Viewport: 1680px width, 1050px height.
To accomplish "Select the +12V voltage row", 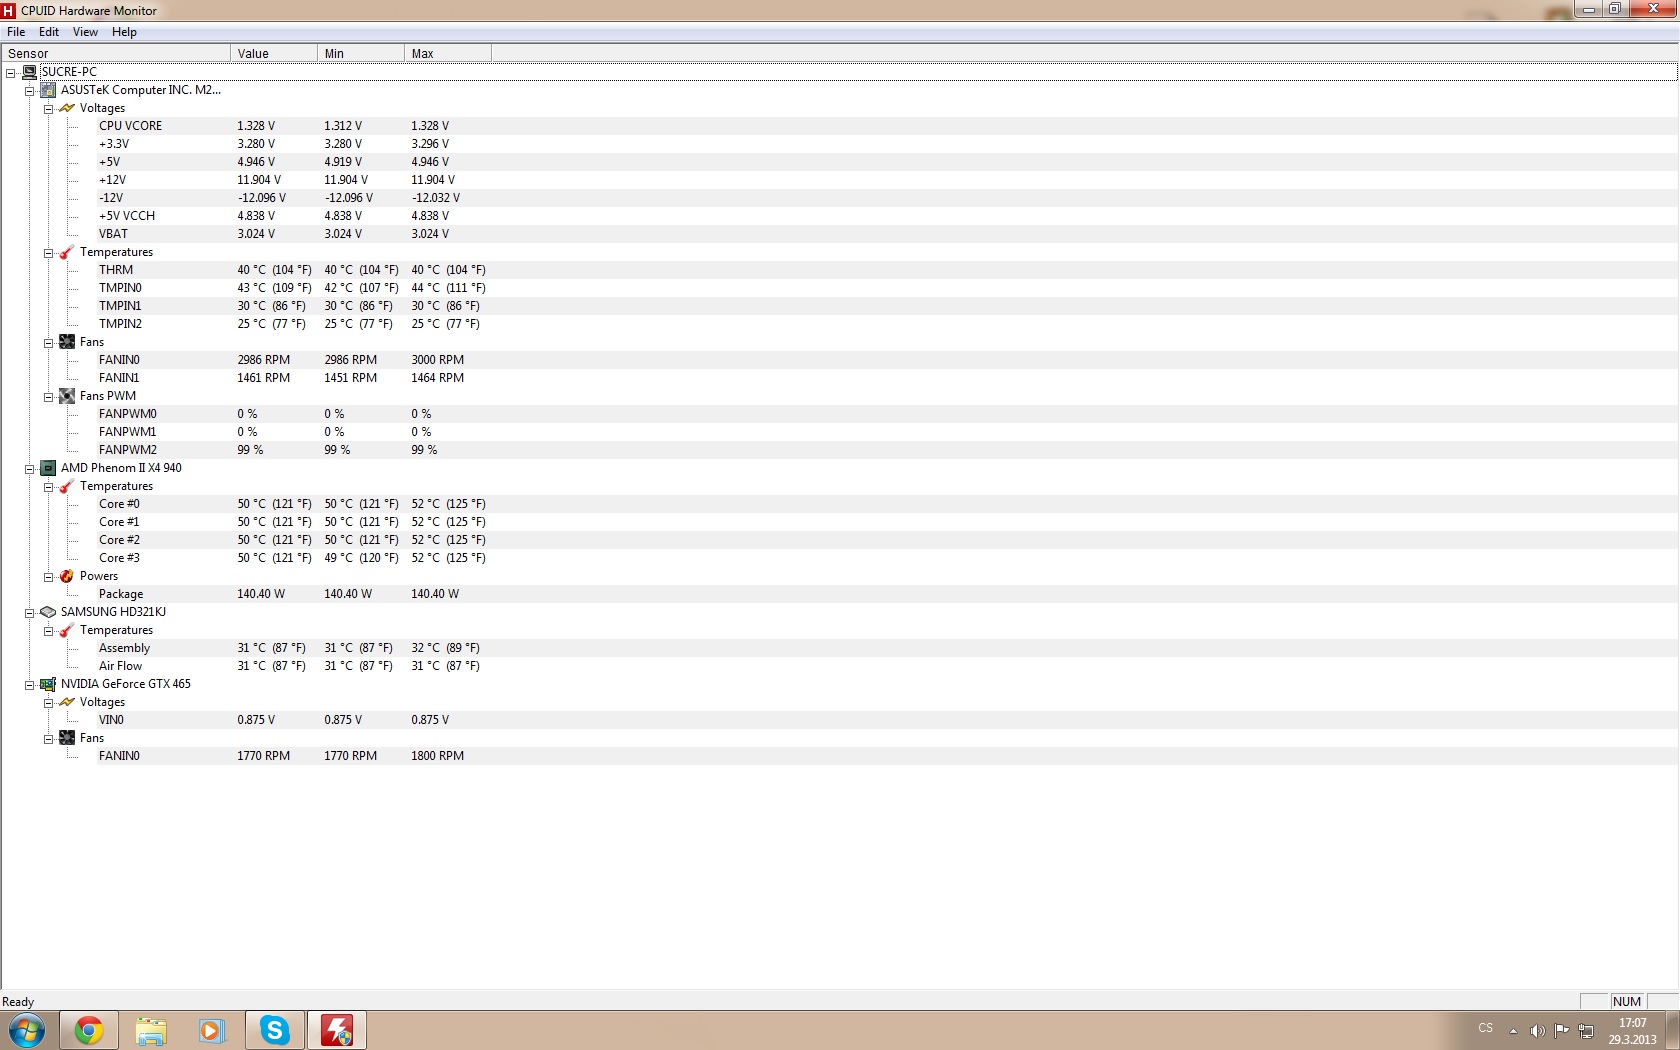I will [838, 180].
